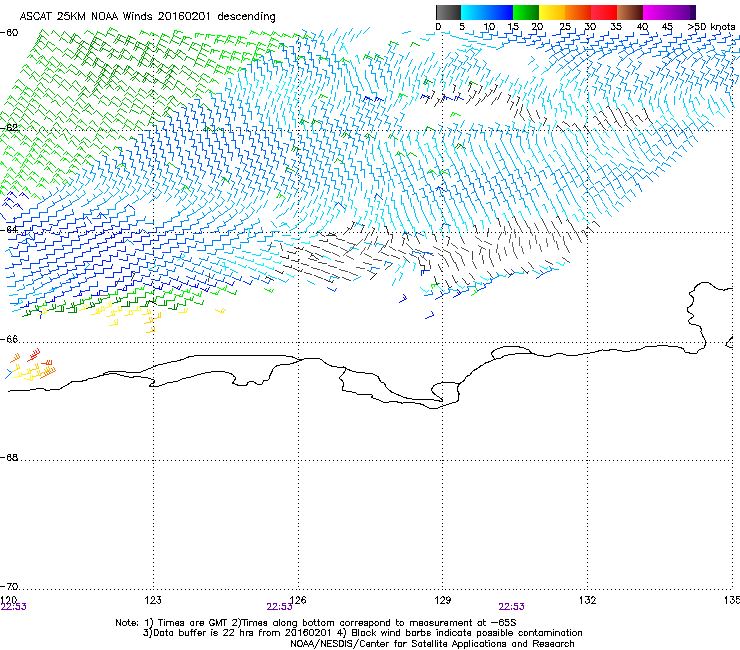Select the yellow 20-25 knots legend segment

[x=552, y=12]
